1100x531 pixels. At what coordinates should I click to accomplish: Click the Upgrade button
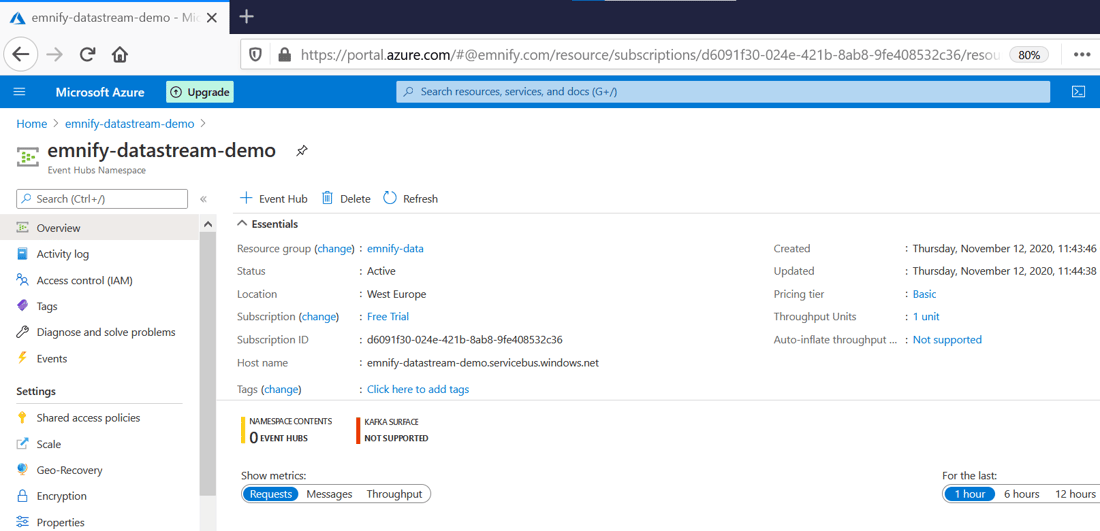200,92
